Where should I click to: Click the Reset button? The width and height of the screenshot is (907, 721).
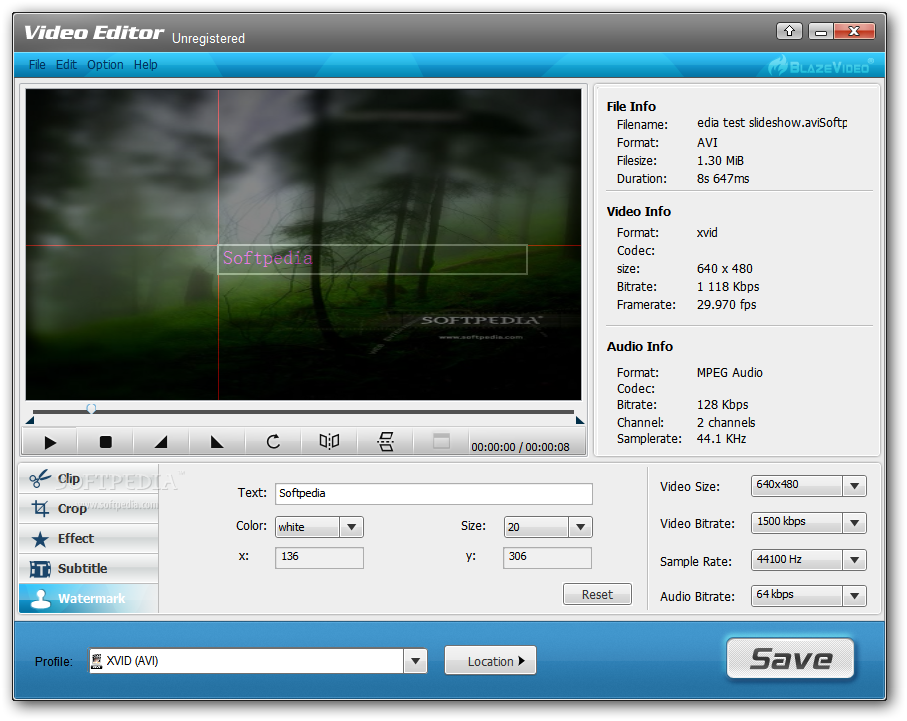click(597, 594)
